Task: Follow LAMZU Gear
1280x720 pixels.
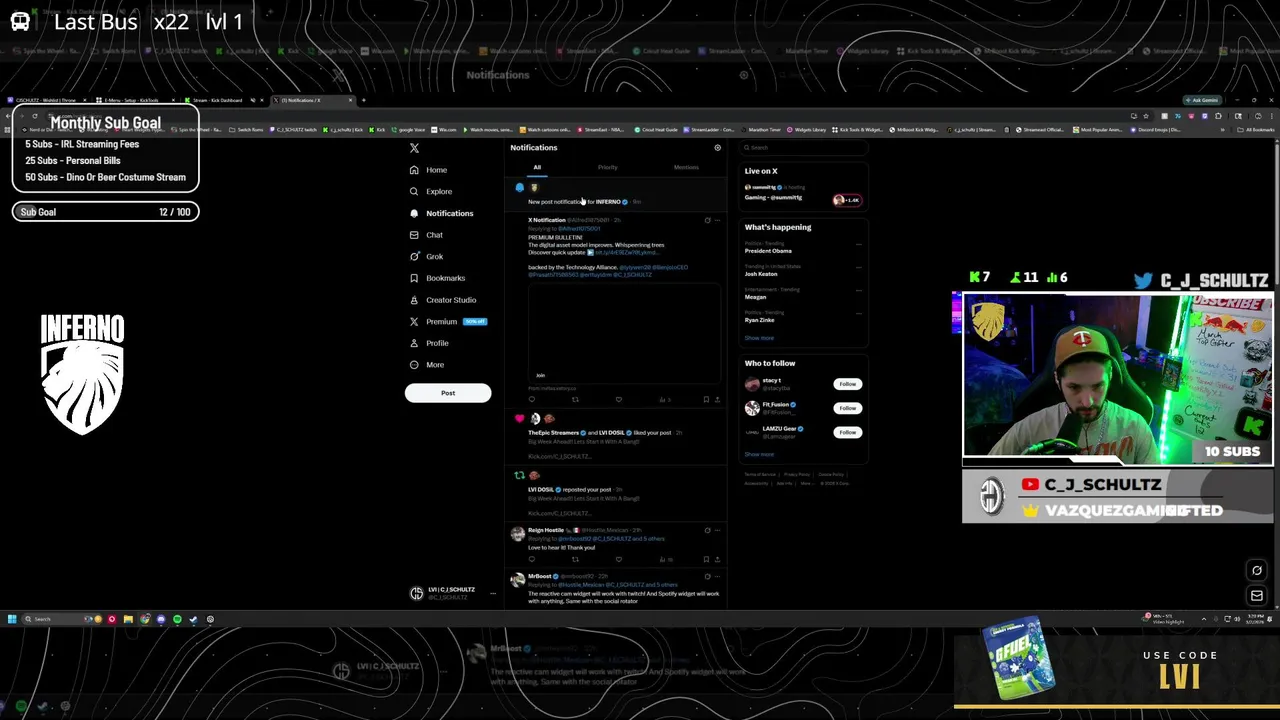Action: (x=847, y=432)
